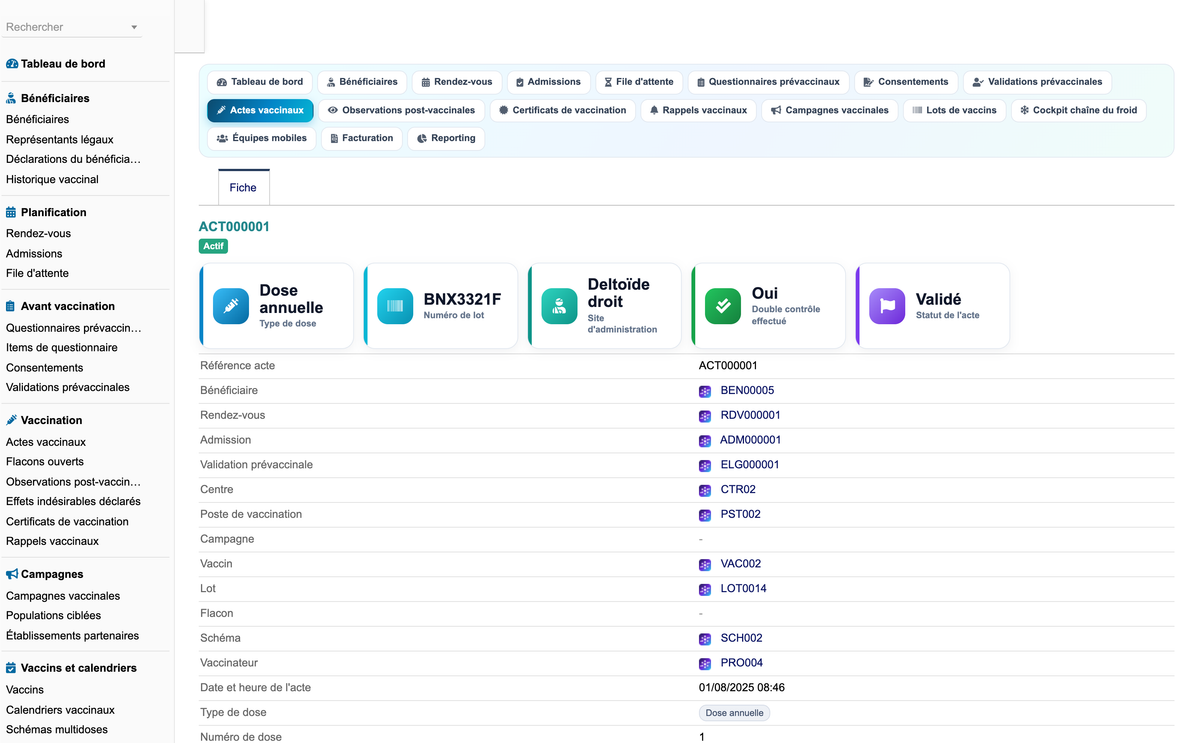The height and width of the screenshot is (743, 1200).
Task: Open Populations ciblées in sidebar
Action: click(53, 616)
